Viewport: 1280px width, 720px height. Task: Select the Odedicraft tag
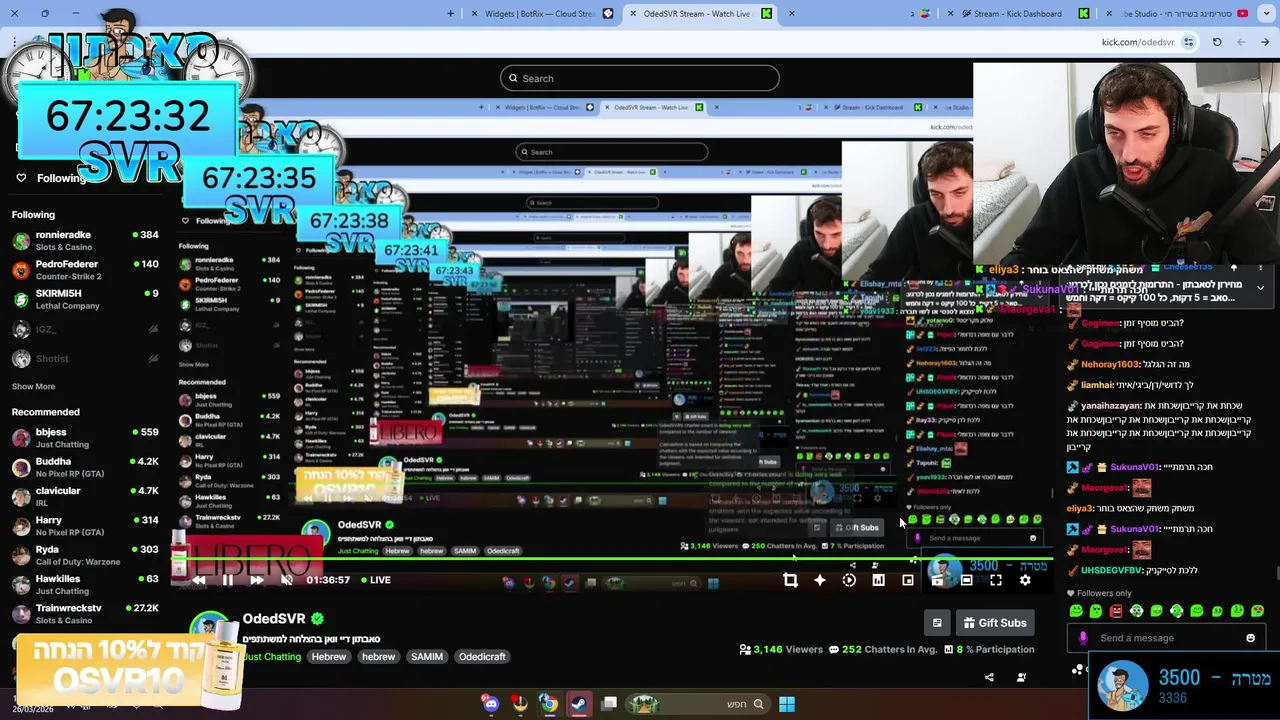click(482, 657)
